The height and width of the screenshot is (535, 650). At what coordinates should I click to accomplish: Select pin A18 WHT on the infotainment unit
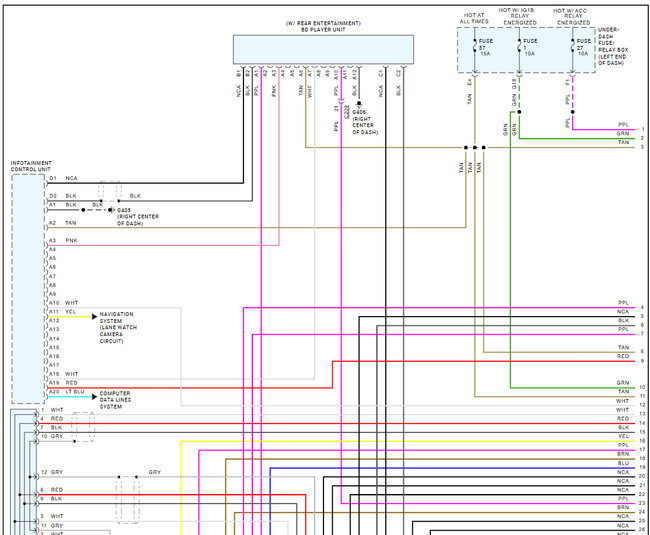coord(63,374)
